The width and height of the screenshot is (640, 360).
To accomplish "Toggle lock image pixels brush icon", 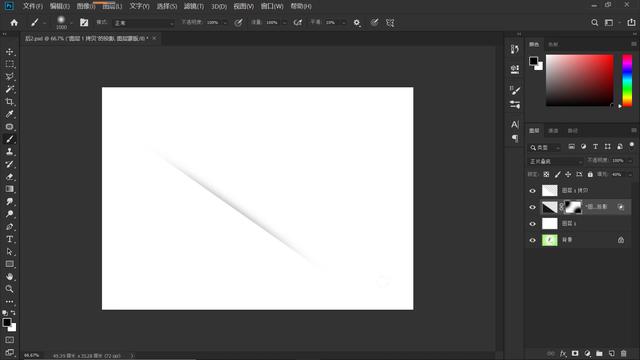I will (x=557, y=174).
